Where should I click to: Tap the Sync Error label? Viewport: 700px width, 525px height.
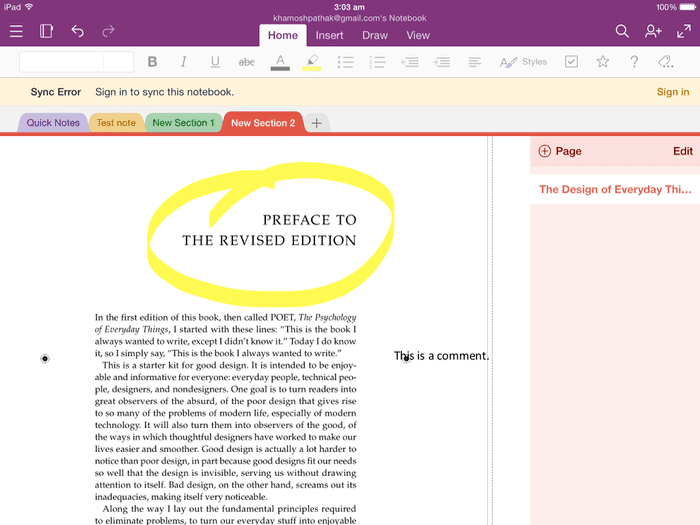coord(56,92)
